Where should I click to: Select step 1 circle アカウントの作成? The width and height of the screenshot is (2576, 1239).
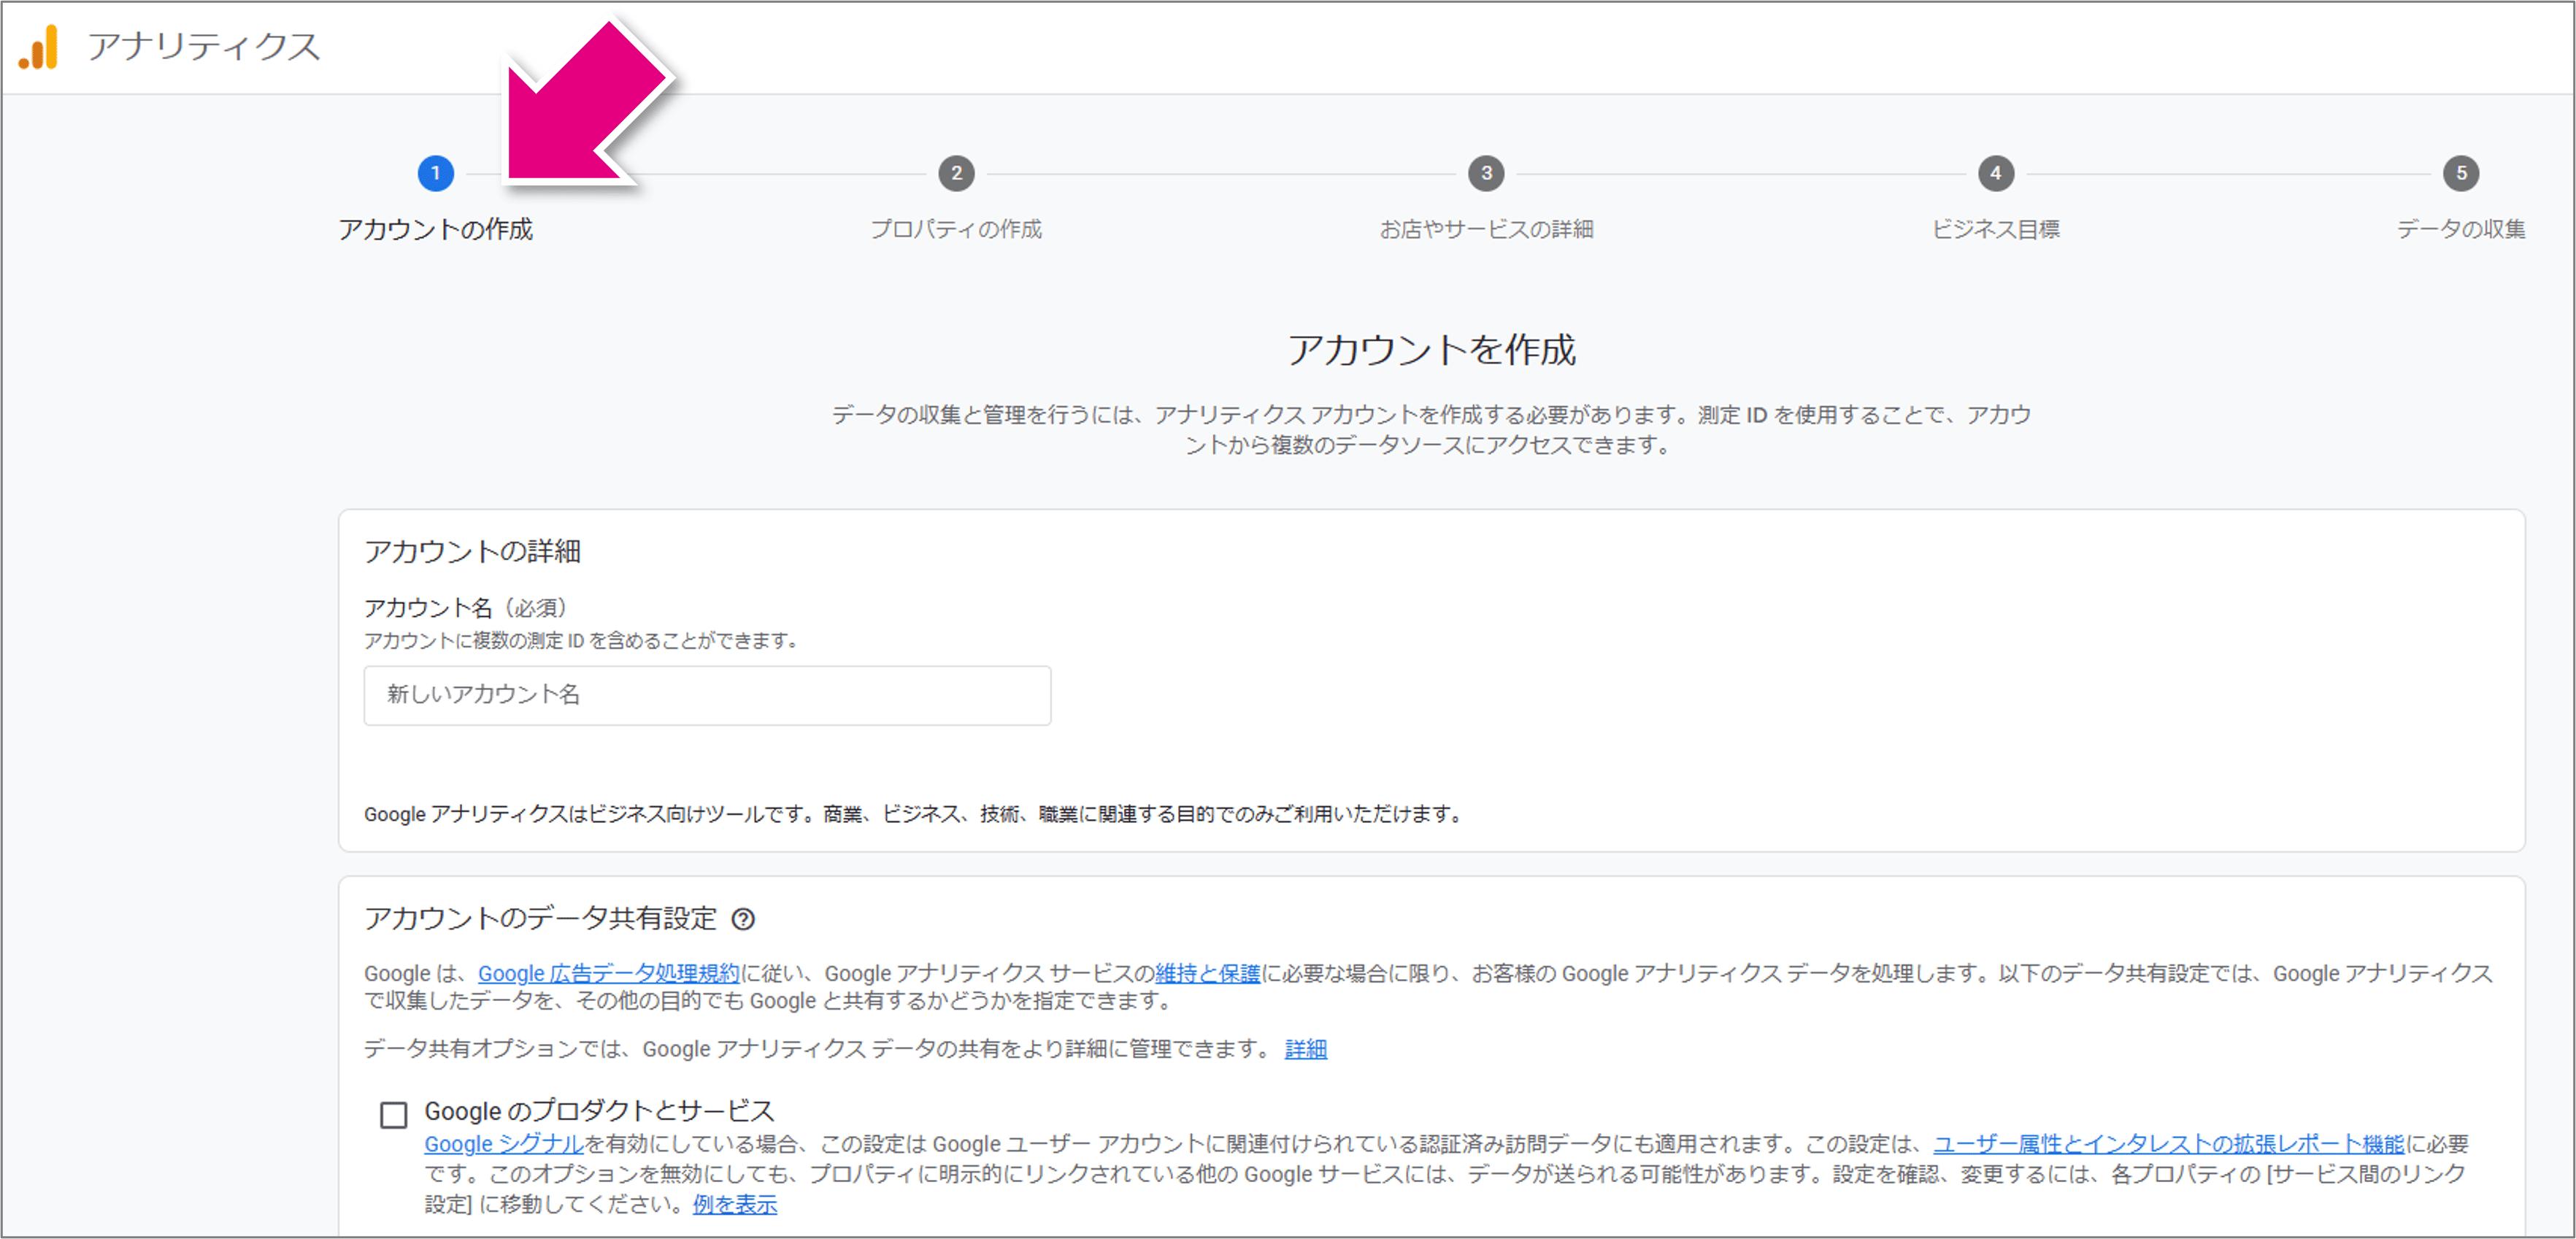435,173
